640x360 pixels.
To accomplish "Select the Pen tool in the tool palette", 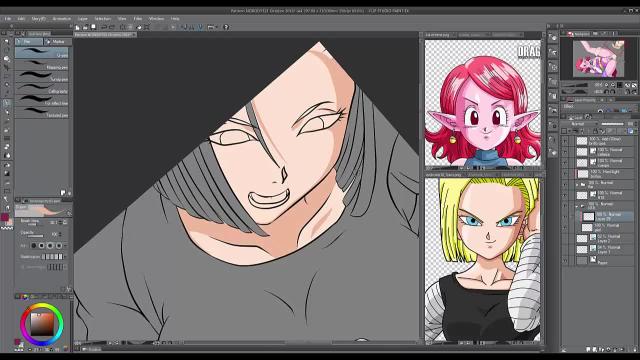I will 7,103.
